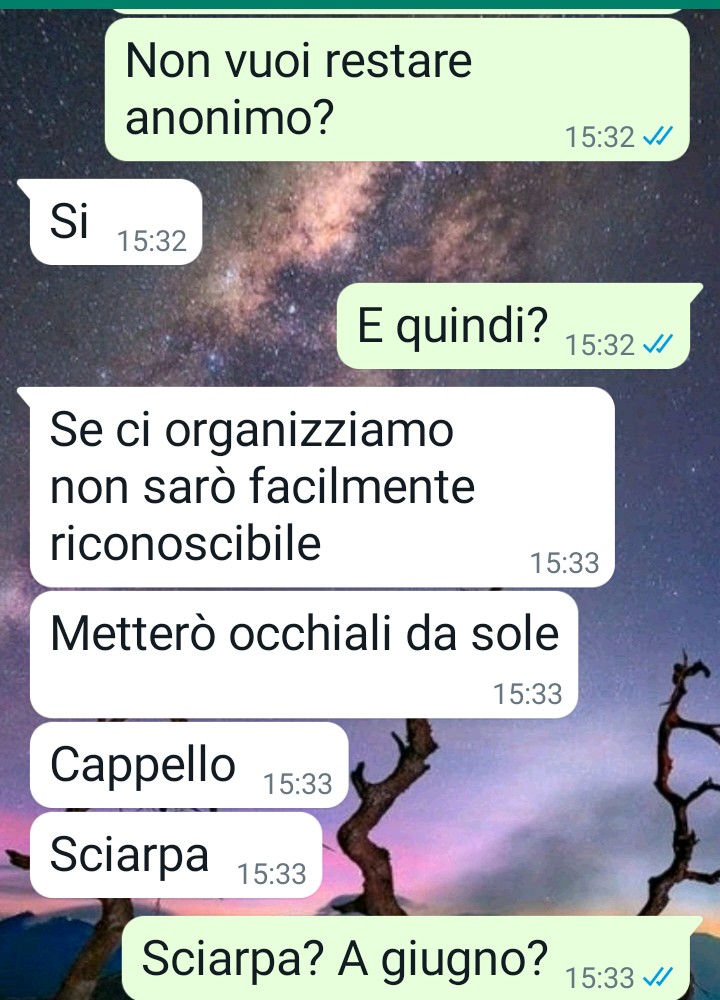The width and height of the screenshot is (720, 1000).
Task: Select the 'Metterò occhiali da sole' message
Action: click(x=304, y=654)
